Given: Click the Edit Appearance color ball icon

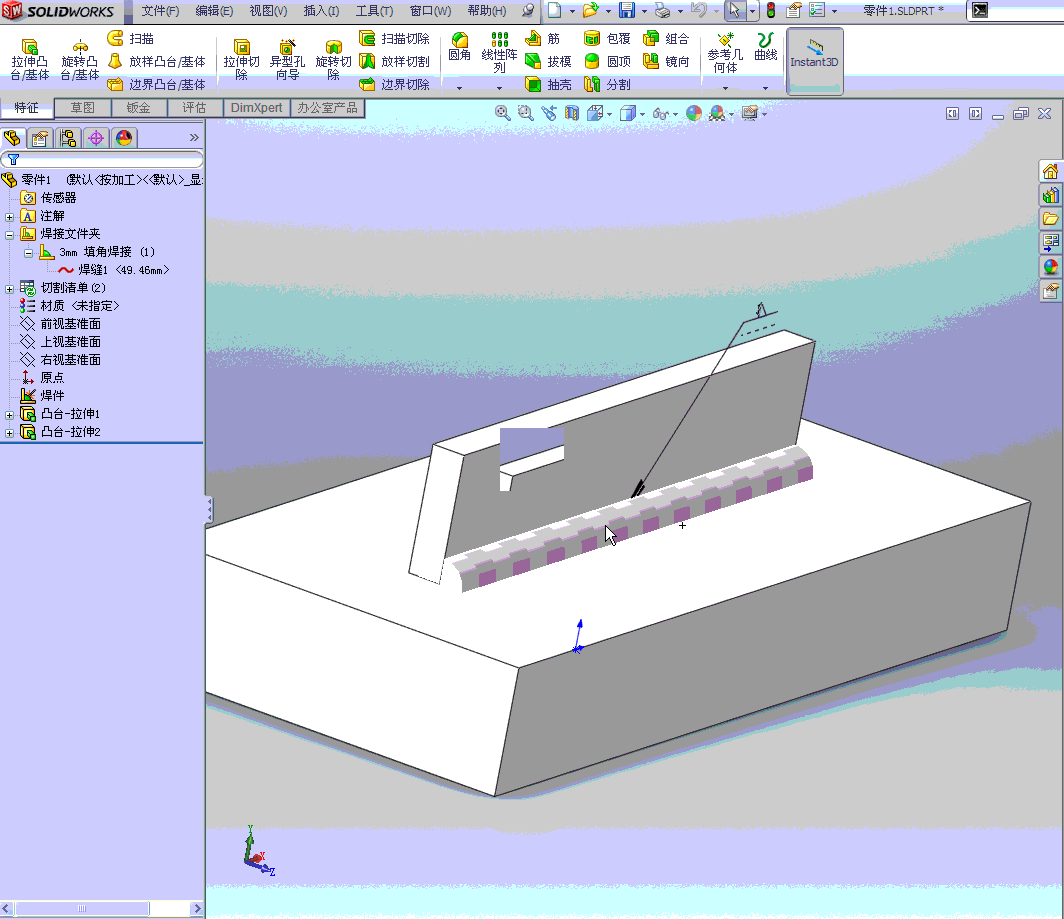Looking at the screenshot, I should click(694, 113).
